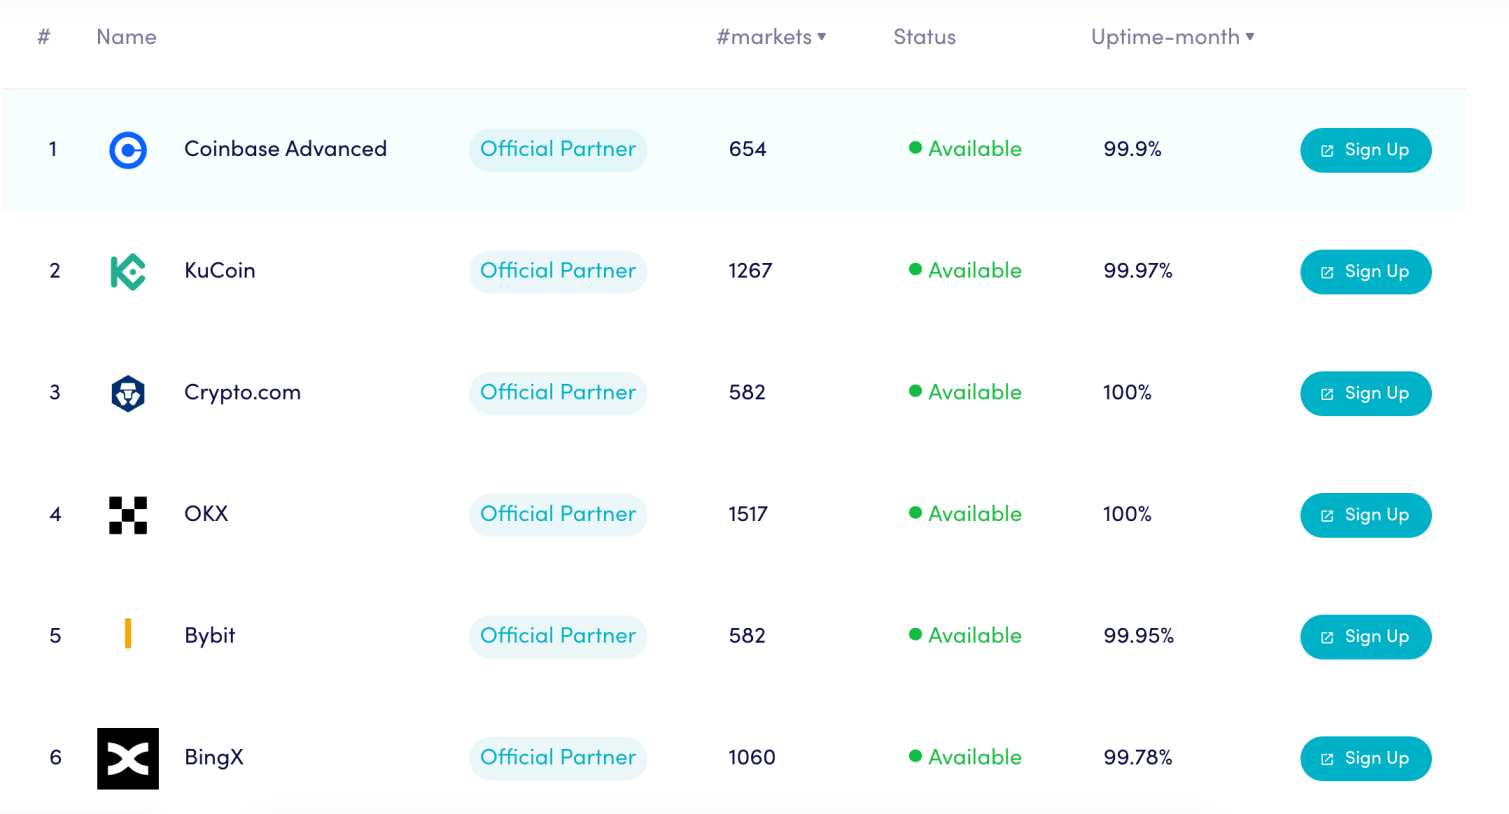Open the Crypto.com exchange name
This screenshot has width=1509, height=814.
click(x=242, y=393)
